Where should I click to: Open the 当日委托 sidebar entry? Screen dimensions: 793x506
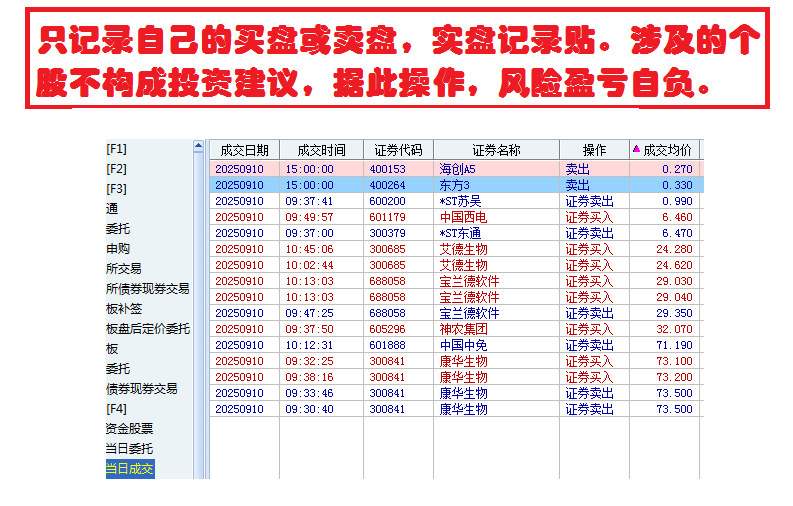click(x=129, y=448)
